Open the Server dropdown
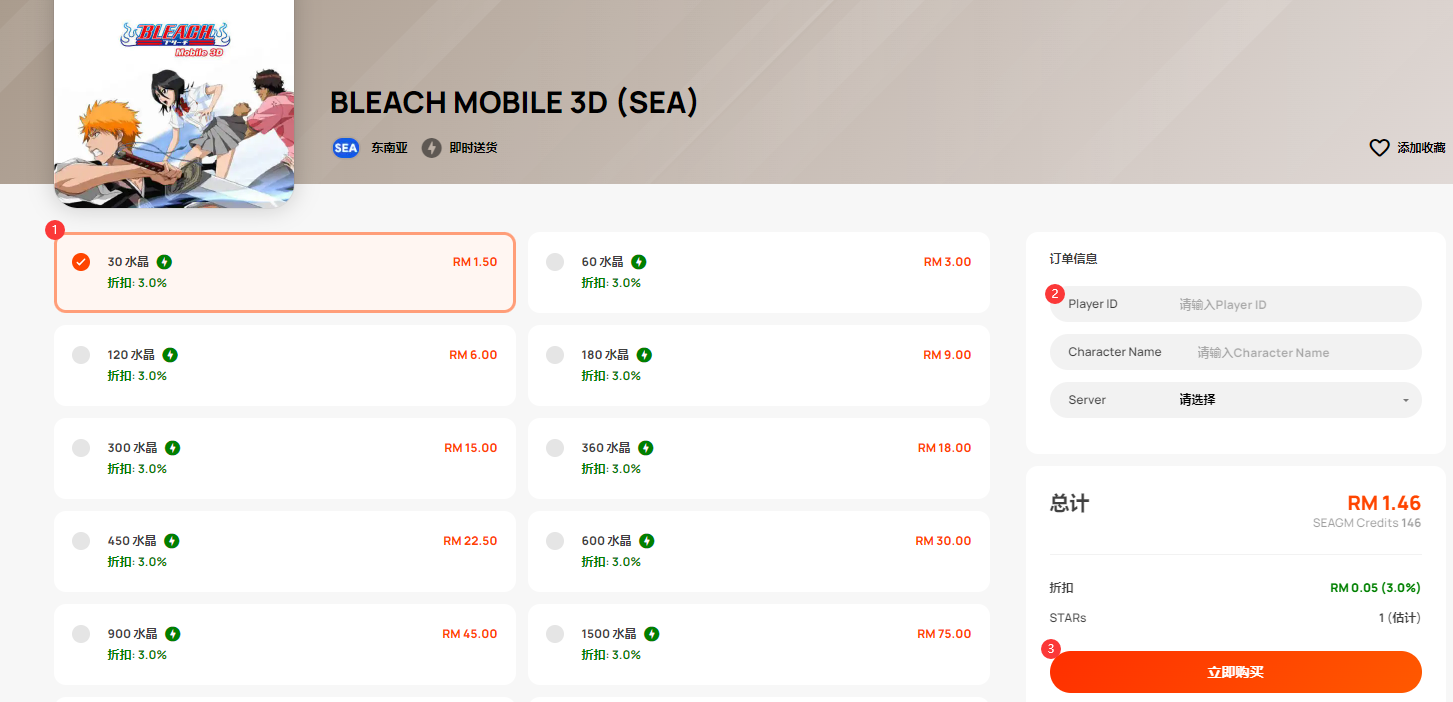Viewport: 1453px width, 702px height. [x=1236, y=400]
